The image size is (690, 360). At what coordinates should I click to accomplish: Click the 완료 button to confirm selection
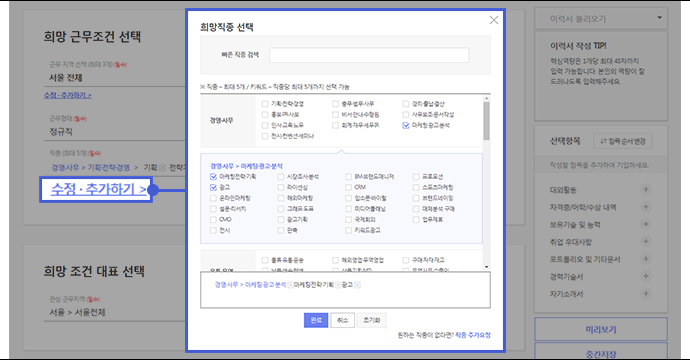[316, 320]
